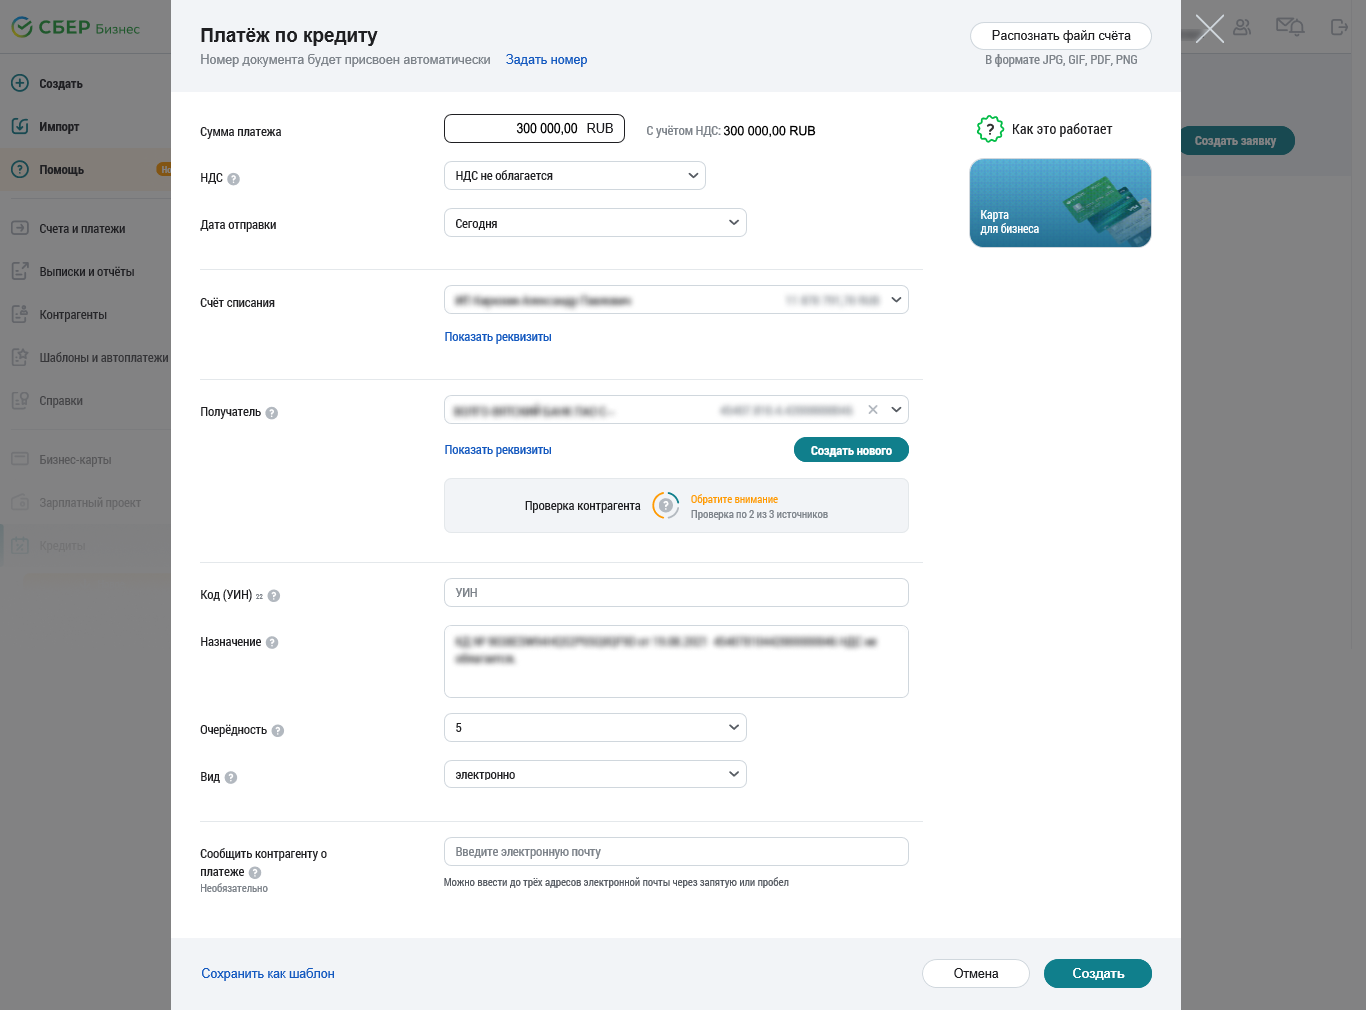This screenshot has height=1010, width=1366.
Task: Click the help icon next to Очерёдность
Action: (x=278, y=731)
